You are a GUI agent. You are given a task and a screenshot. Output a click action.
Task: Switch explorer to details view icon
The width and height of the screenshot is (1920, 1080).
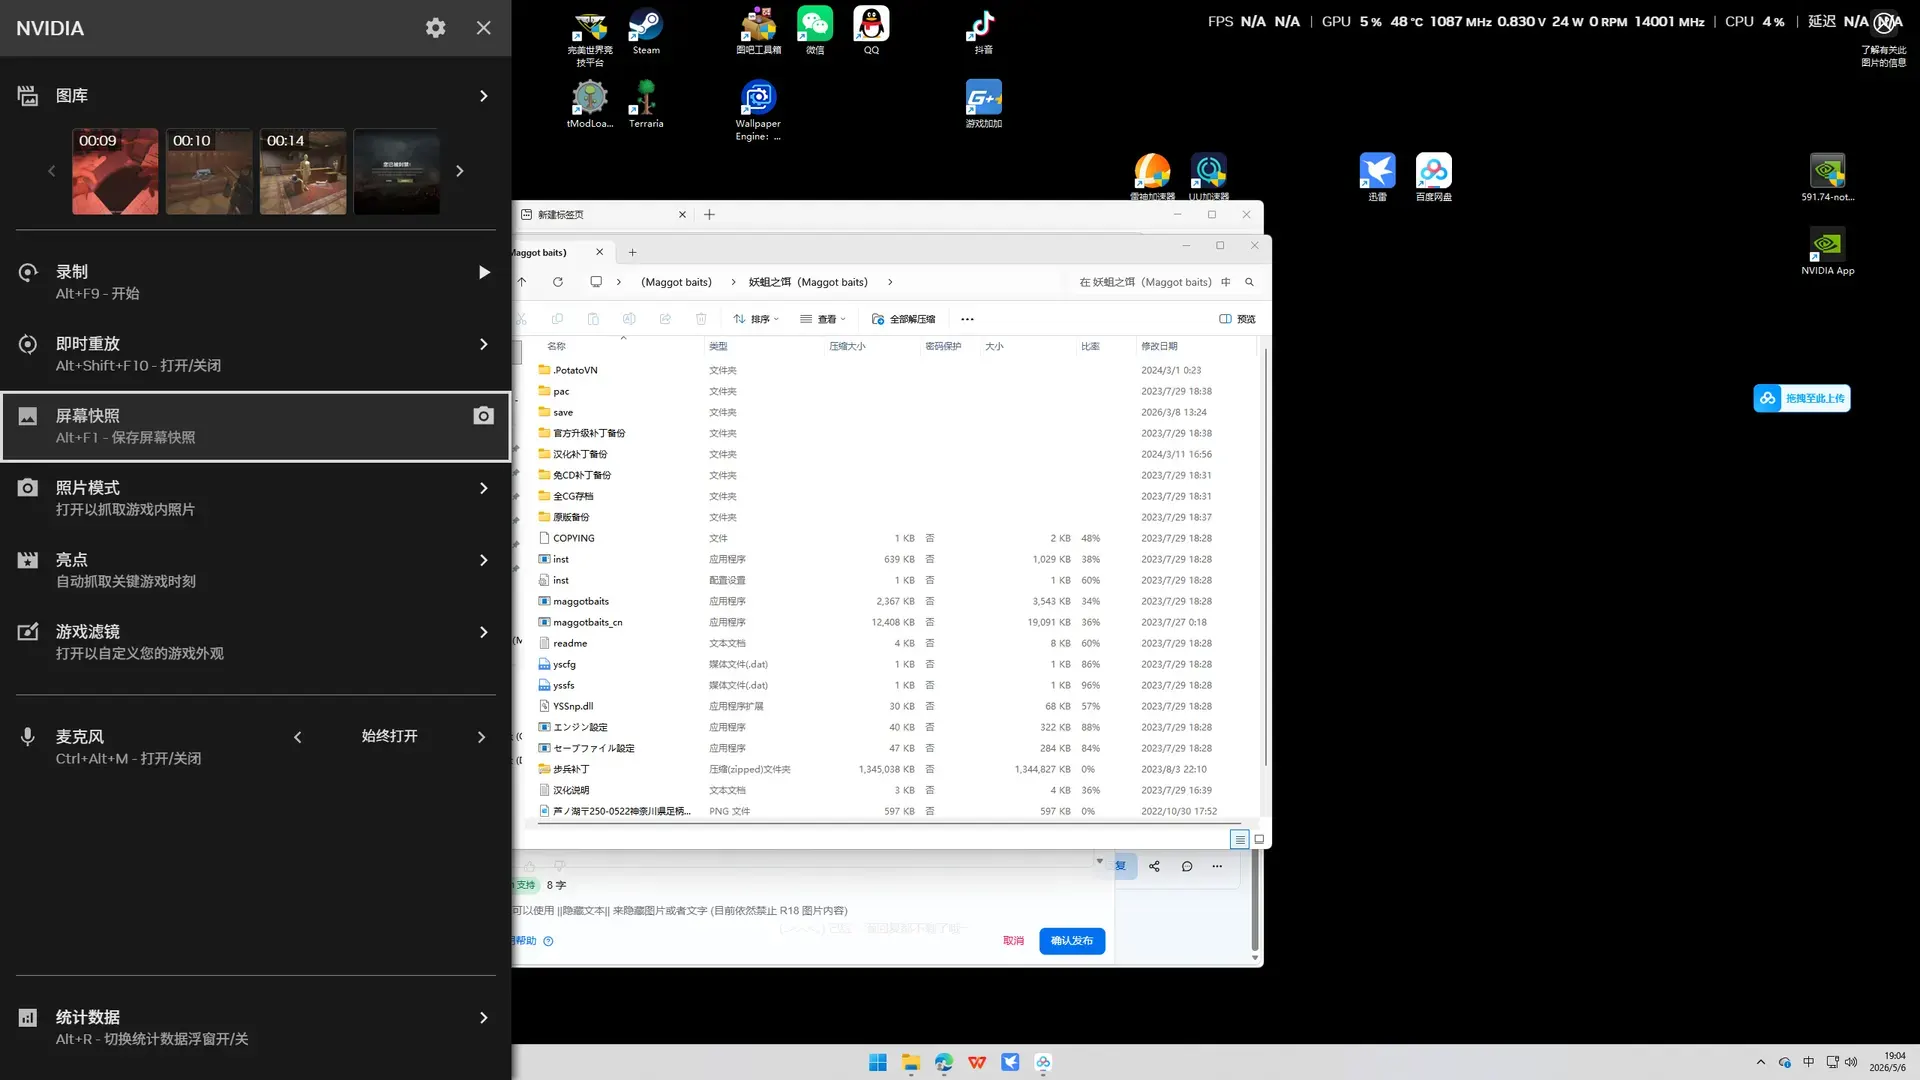tap(1240, 839)
